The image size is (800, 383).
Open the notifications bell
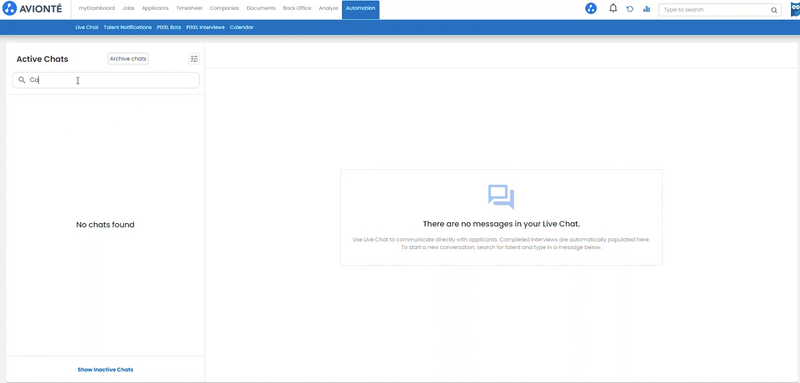coord(613,9)
